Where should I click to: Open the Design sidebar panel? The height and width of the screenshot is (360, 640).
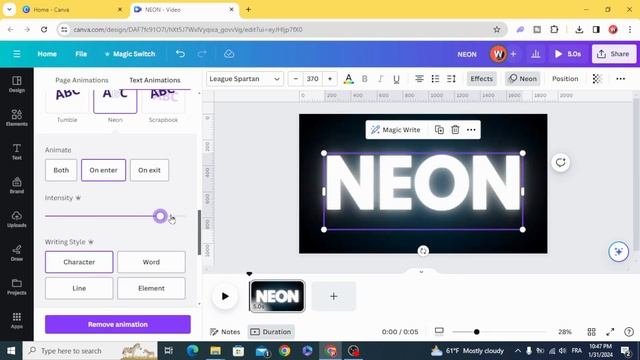17,84
